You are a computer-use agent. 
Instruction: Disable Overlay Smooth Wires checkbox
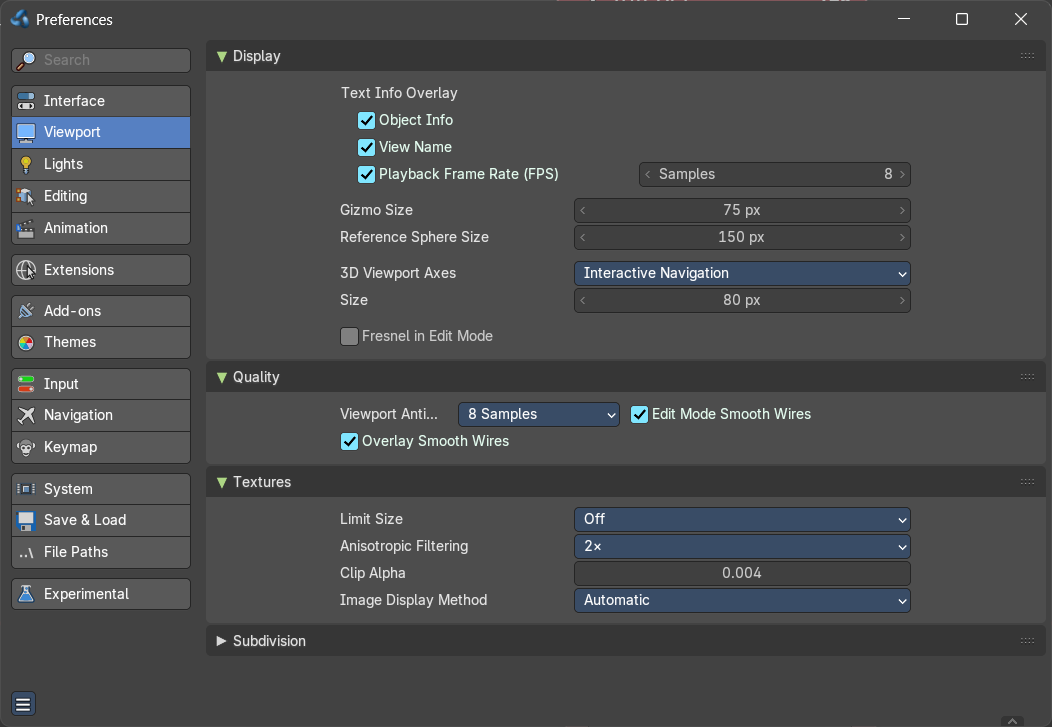click(349, 441)
